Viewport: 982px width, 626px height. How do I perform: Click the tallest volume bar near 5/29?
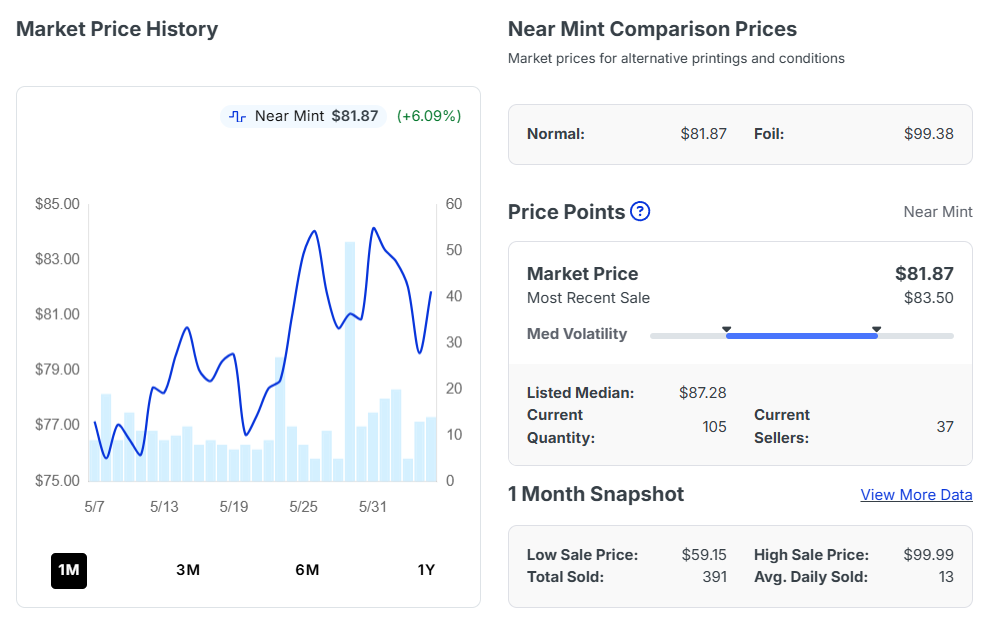pos(349,361)
